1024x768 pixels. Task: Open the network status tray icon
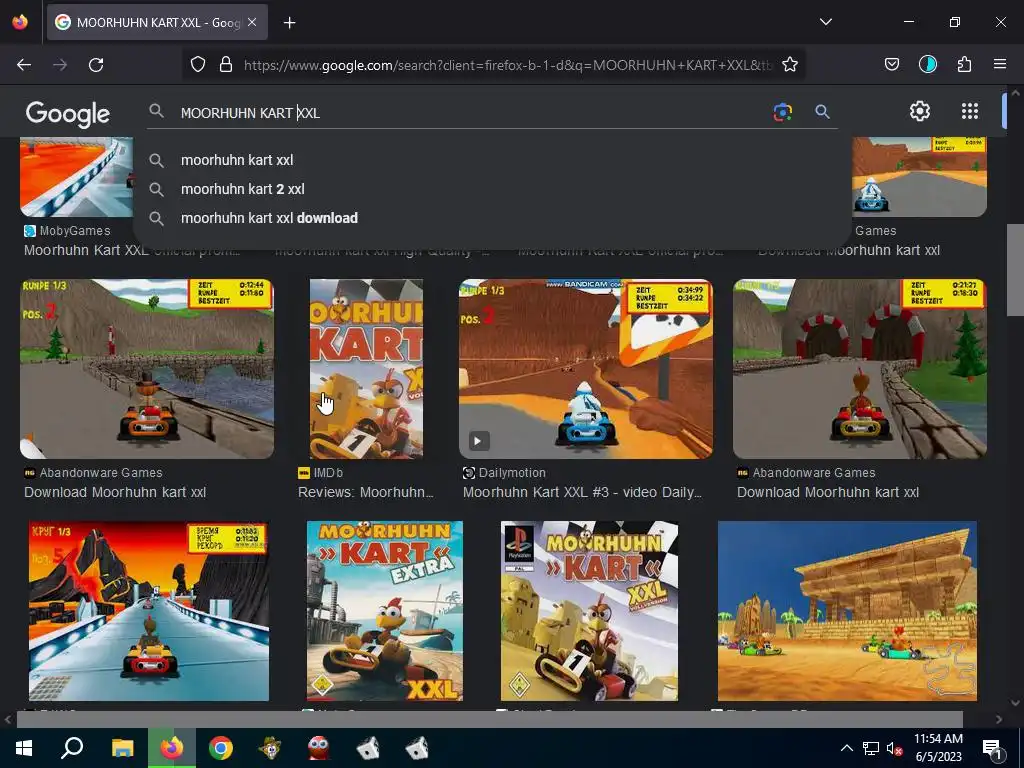pos(871,748)
